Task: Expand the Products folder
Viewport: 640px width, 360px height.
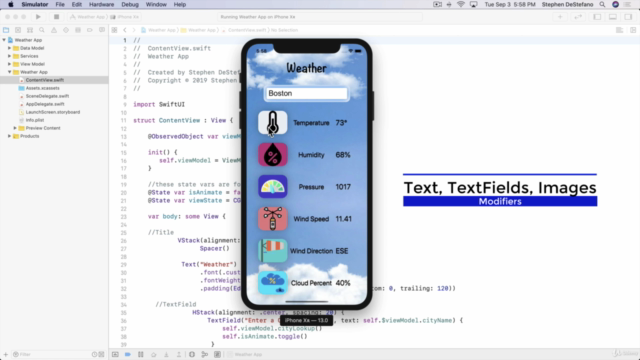Action: coord(9,136)
